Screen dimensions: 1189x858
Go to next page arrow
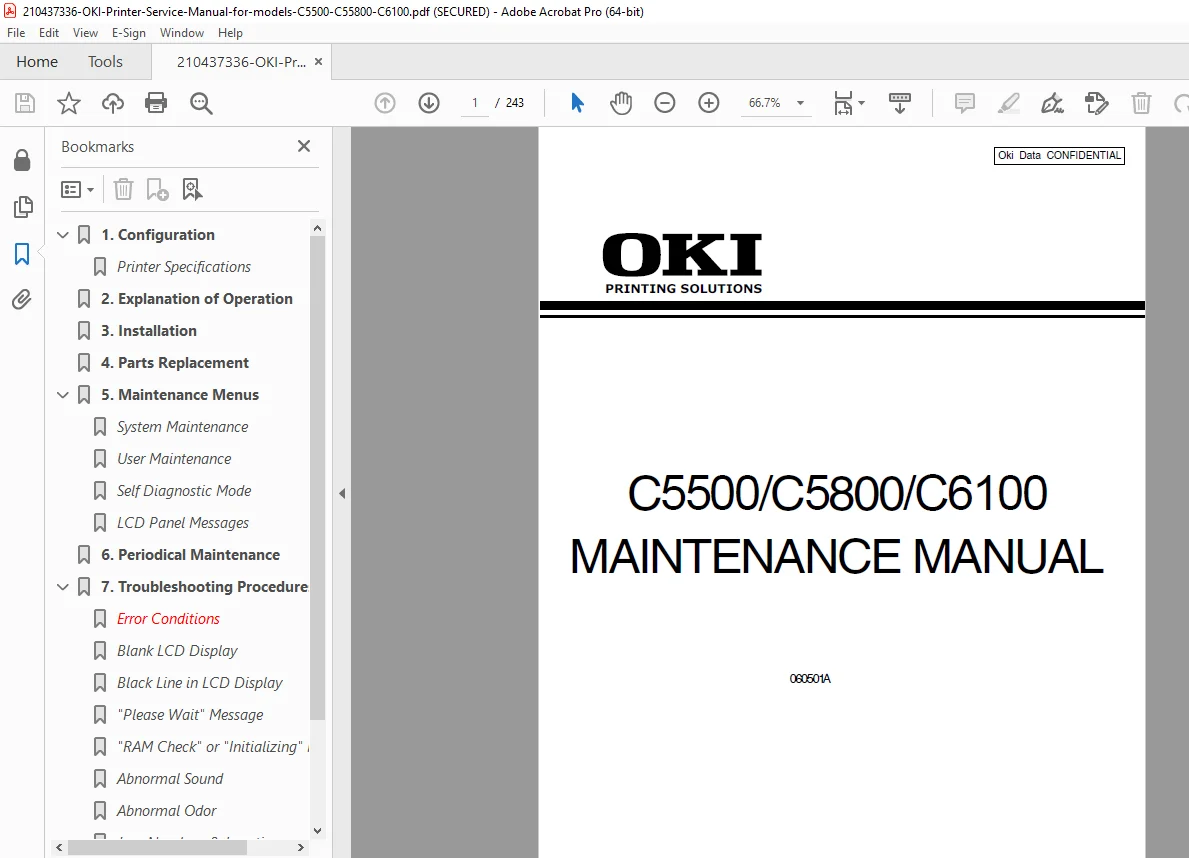429,102
